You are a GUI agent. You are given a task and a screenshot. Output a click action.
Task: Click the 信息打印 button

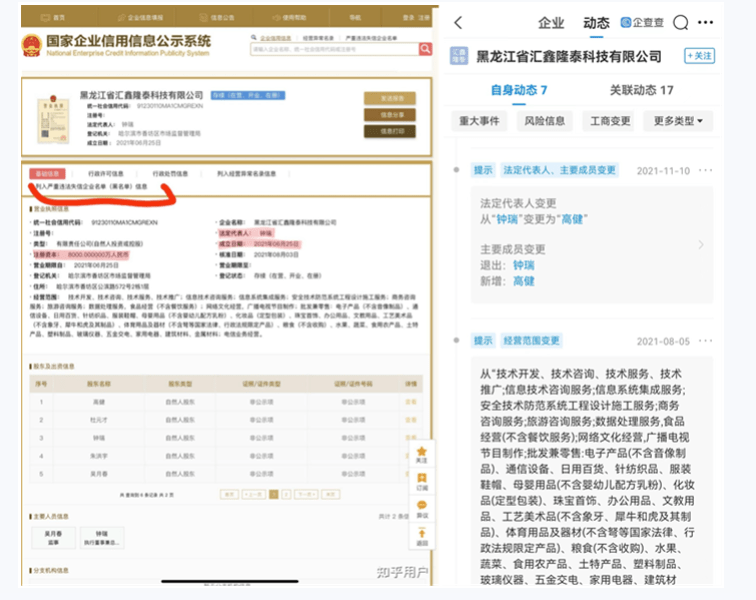tap(389, 131)
